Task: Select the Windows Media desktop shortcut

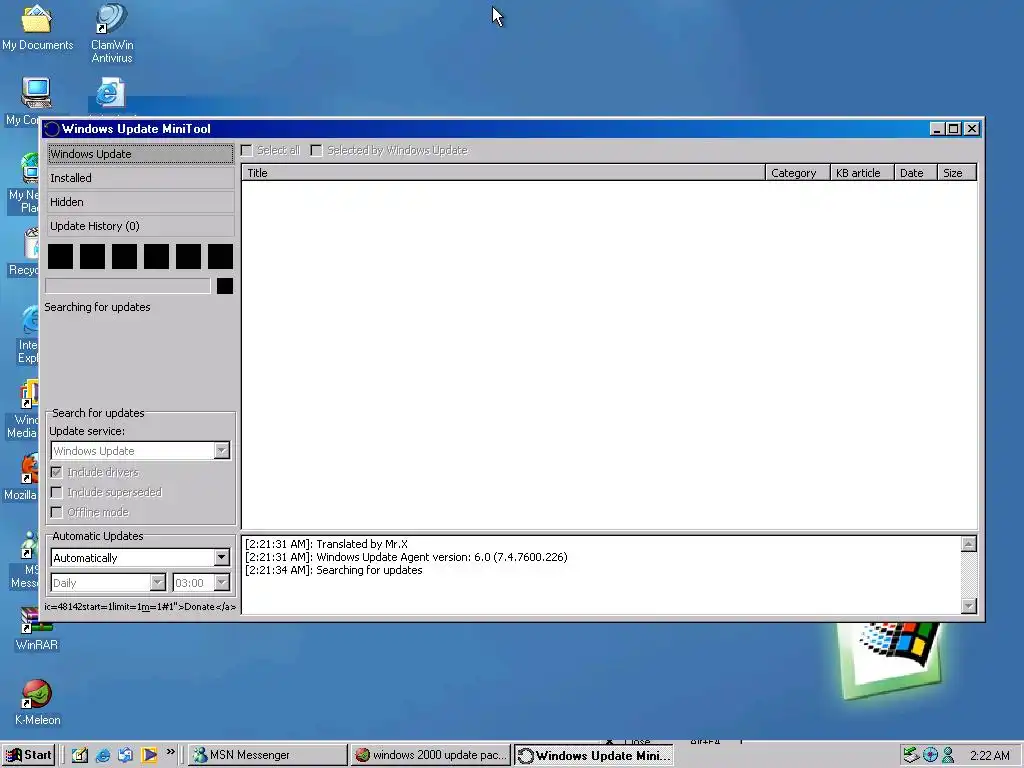Action: 23,410
